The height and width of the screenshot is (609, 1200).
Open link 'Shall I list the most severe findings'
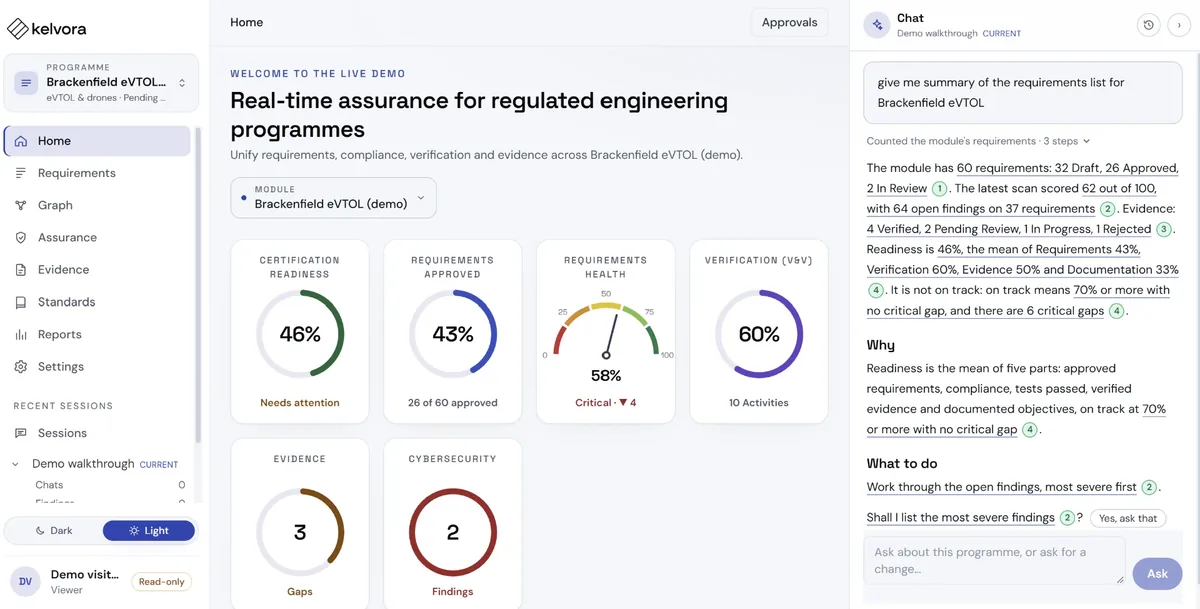[961, 517]
